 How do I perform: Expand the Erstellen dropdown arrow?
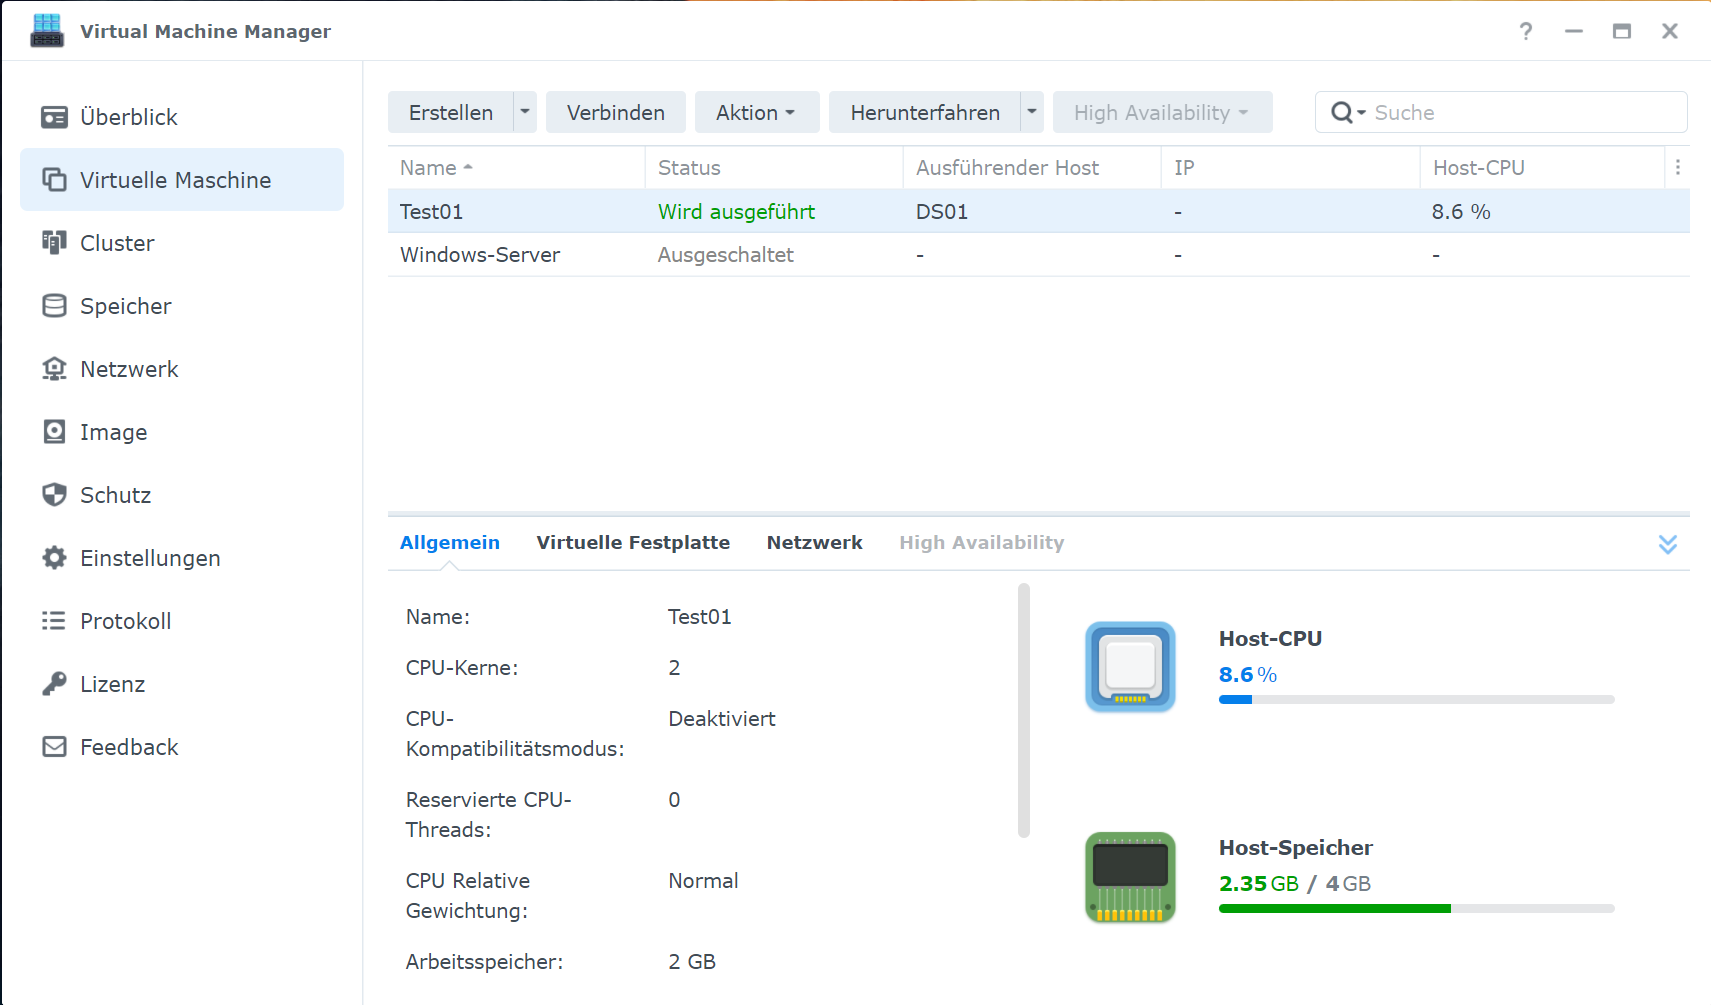pyautogui.click(x=524, y=112)
